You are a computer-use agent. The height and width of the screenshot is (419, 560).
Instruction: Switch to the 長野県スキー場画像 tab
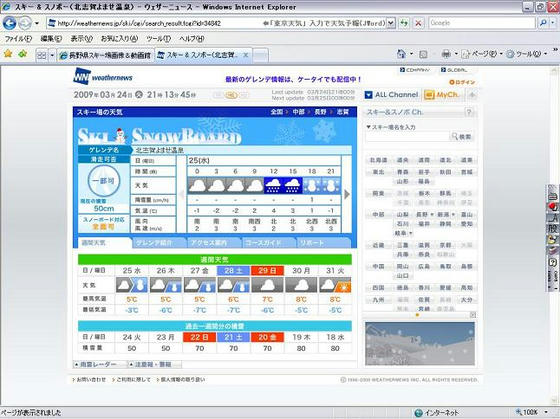pos(106,55)
